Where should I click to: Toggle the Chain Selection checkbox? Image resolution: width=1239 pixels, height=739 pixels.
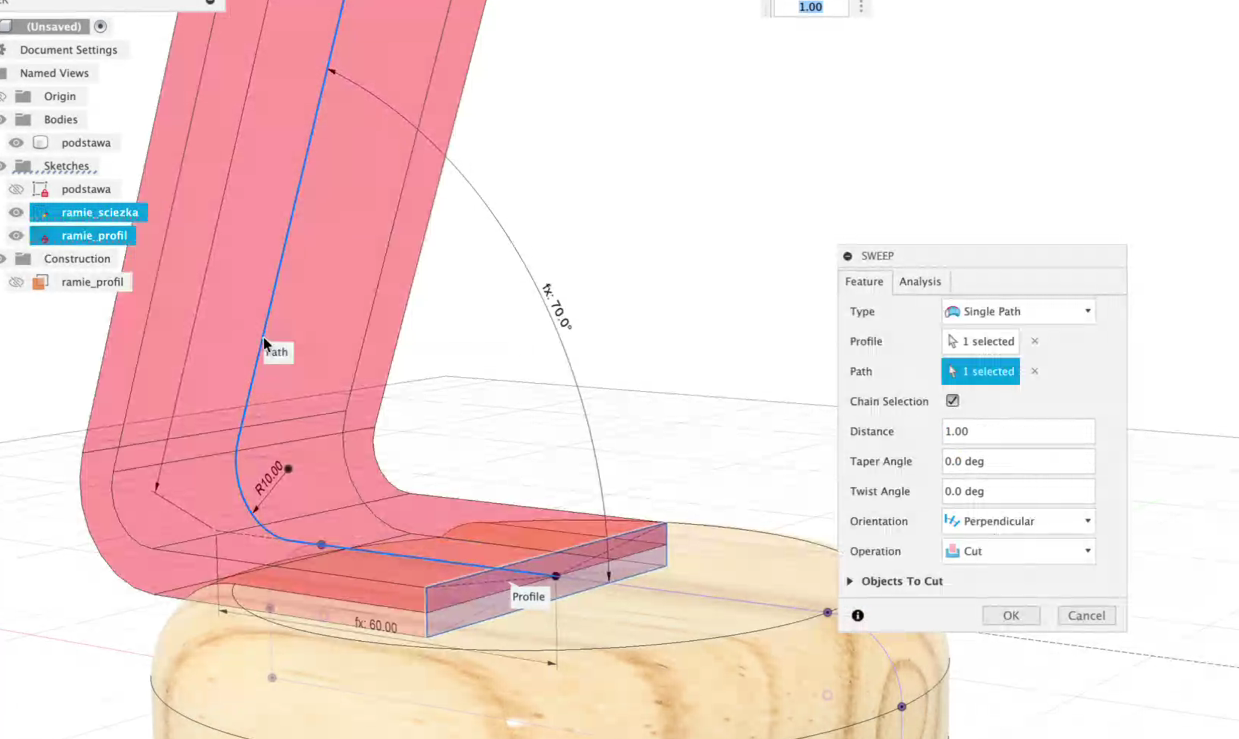(x=952, y=401)
